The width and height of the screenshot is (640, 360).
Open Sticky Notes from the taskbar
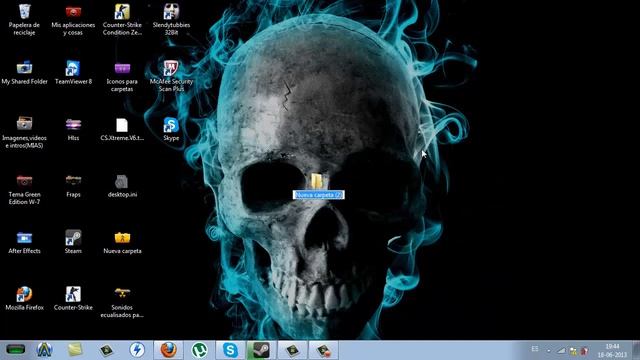(75, 350)
